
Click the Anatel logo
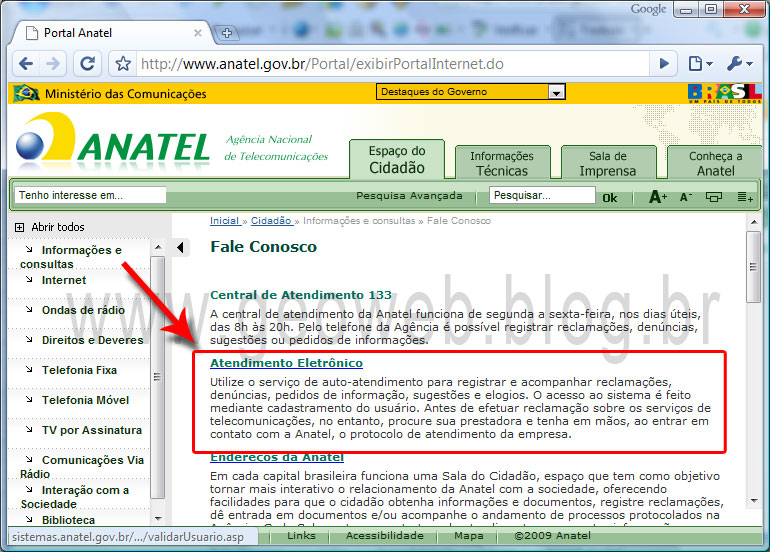[x=113, y=140]
